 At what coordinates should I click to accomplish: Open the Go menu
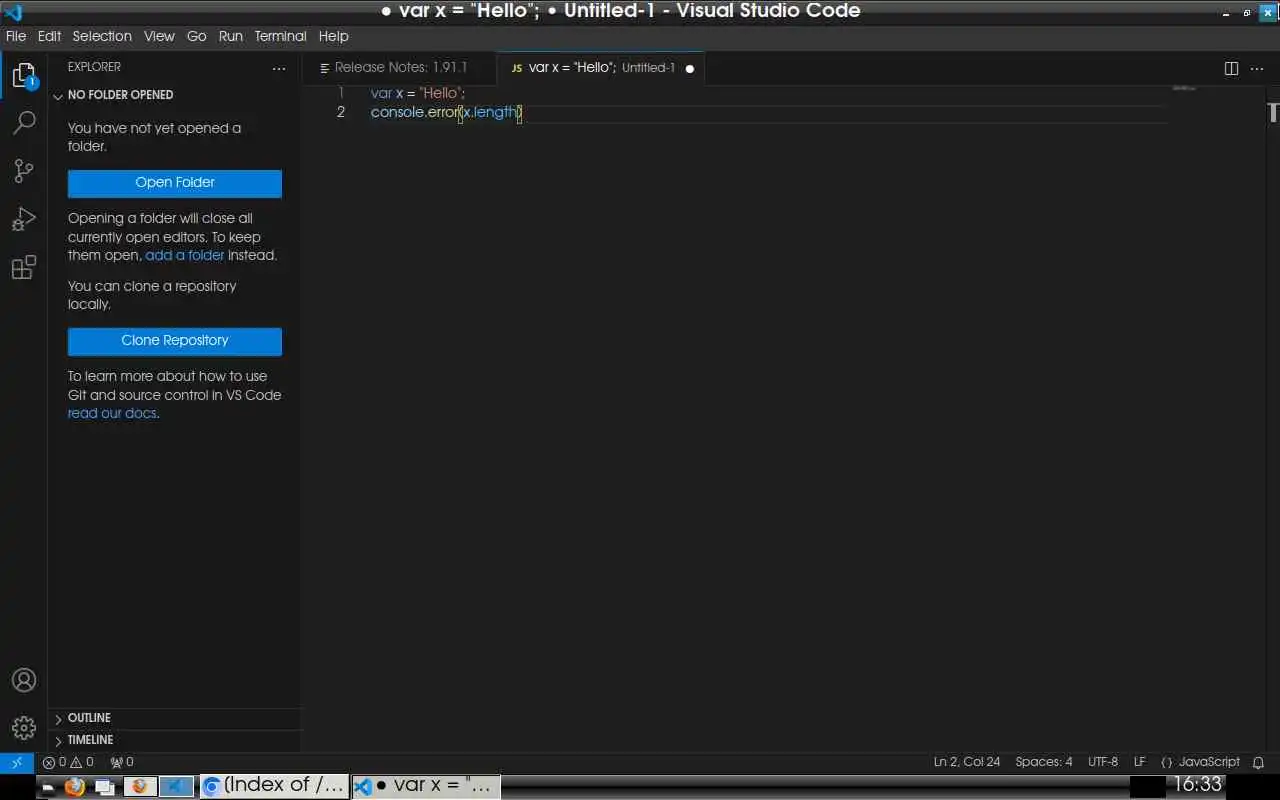pos(197,36)
